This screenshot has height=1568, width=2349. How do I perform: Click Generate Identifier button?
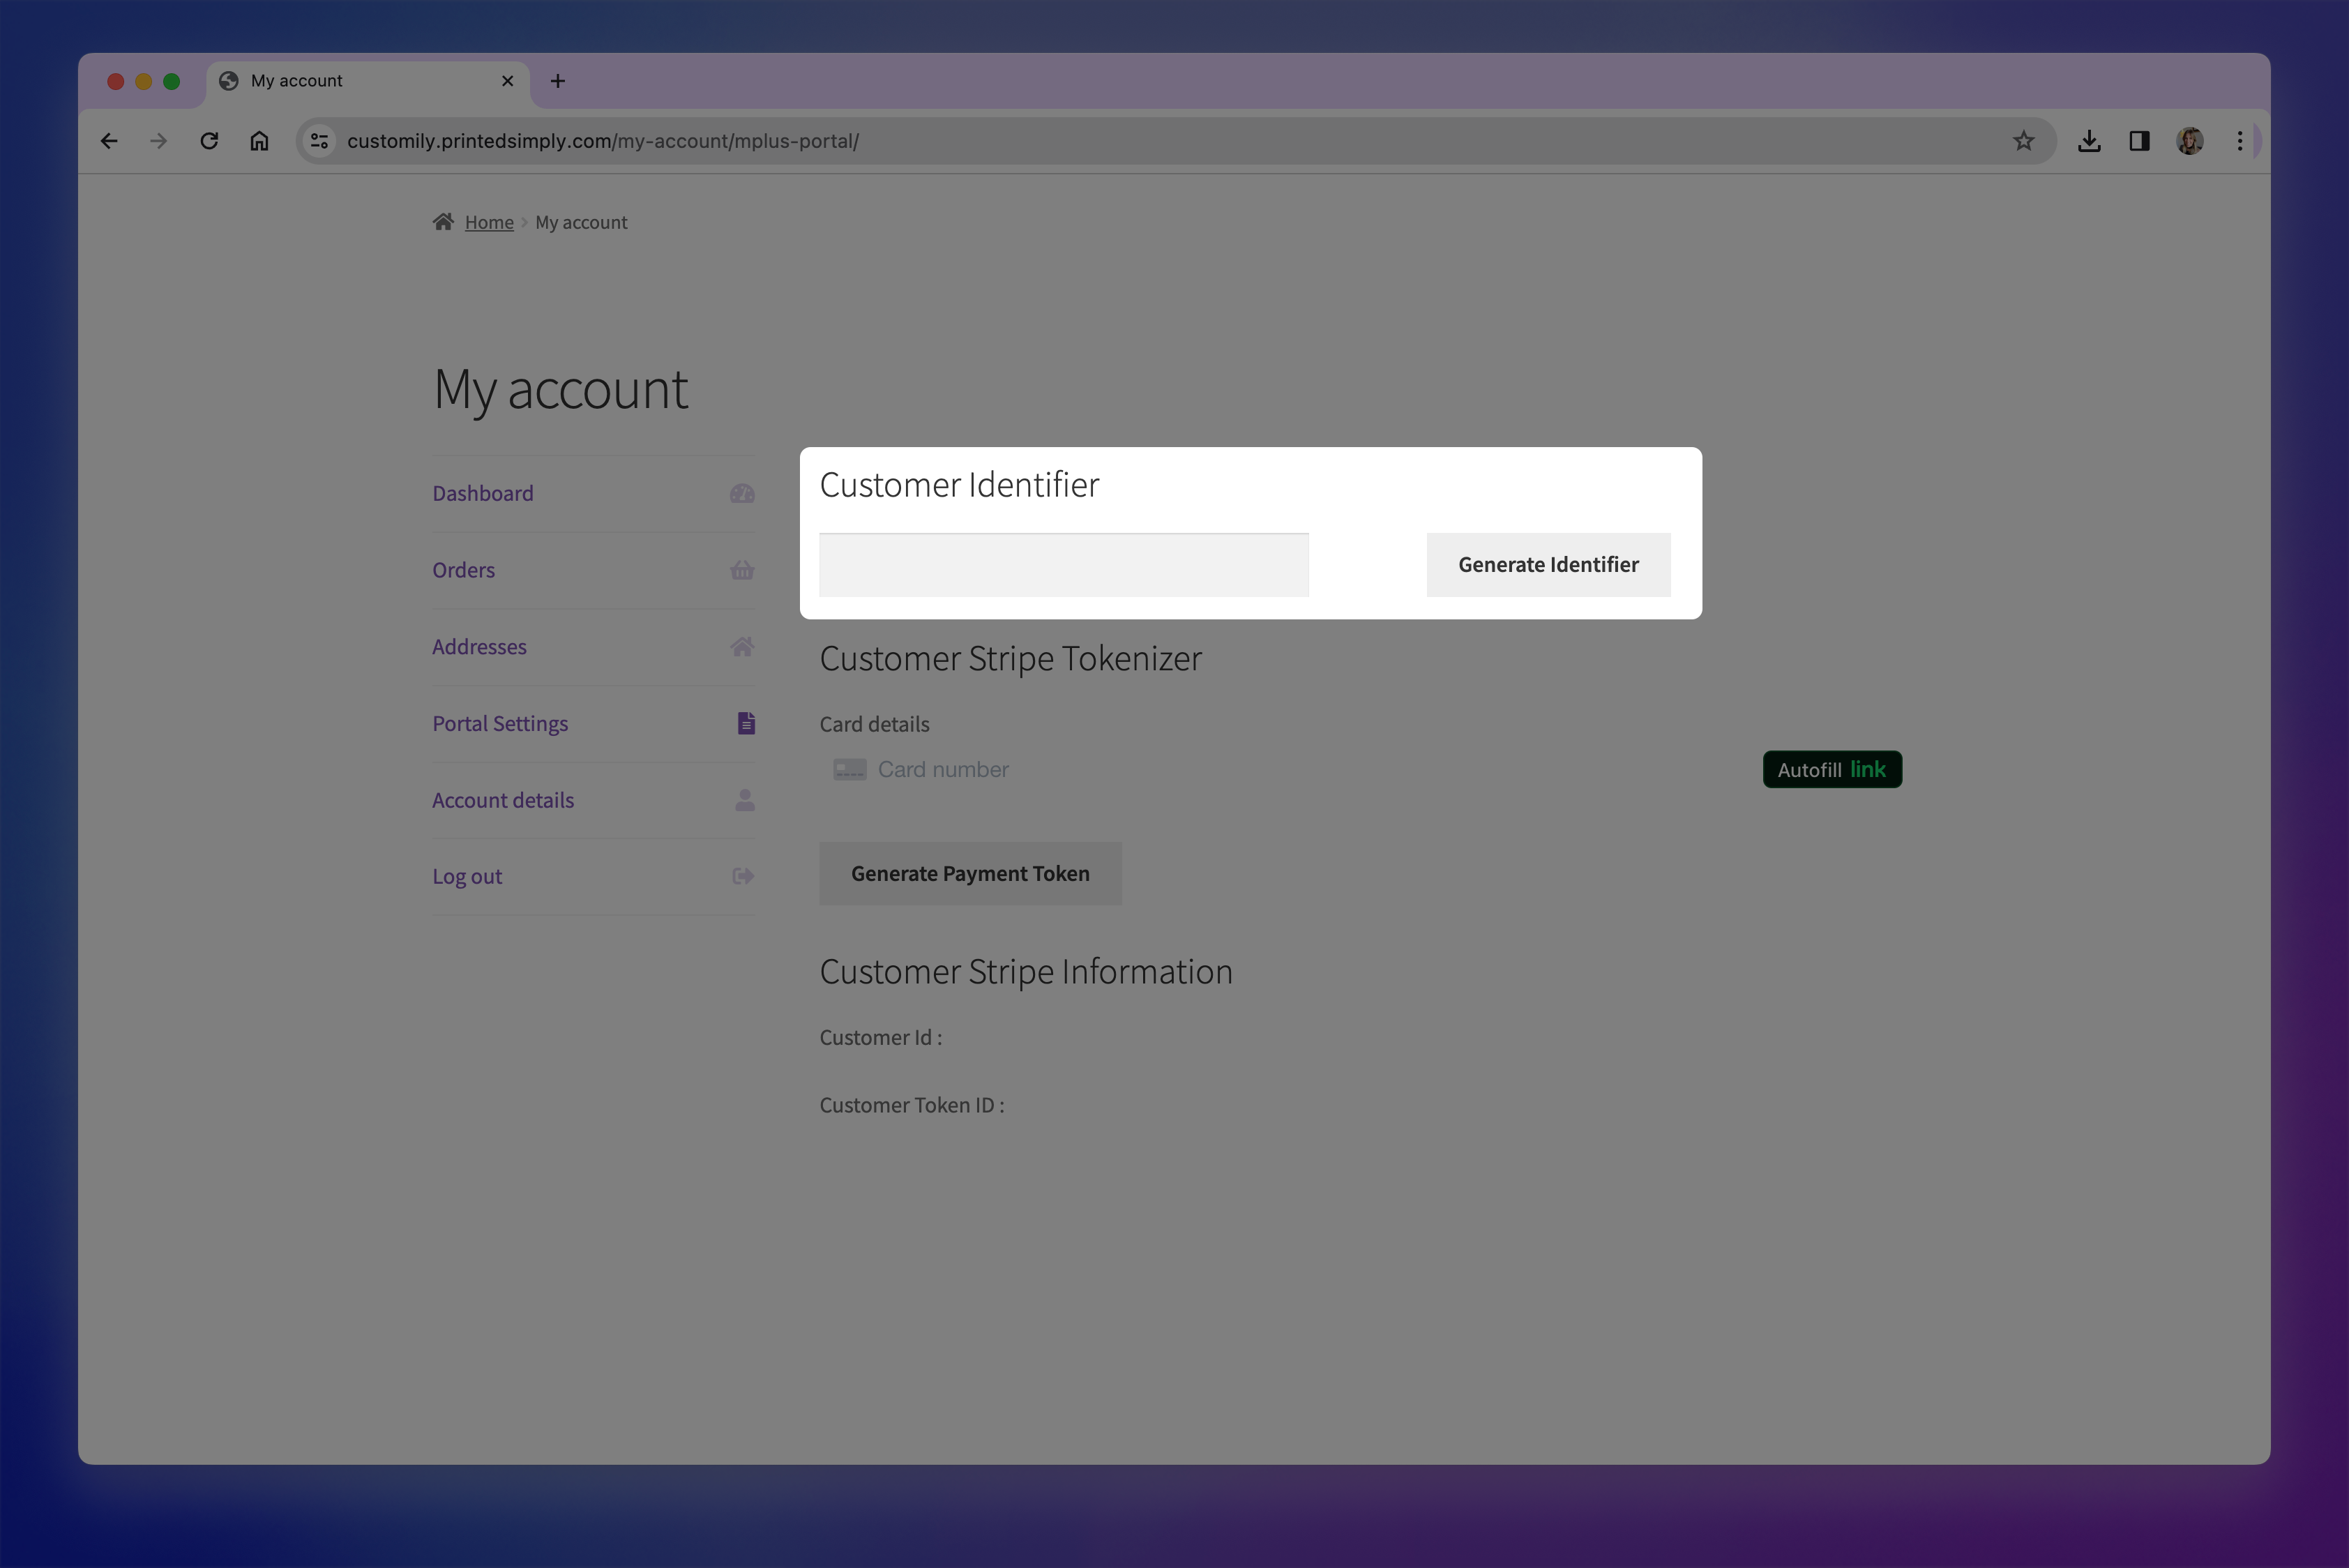[1547, 565]
